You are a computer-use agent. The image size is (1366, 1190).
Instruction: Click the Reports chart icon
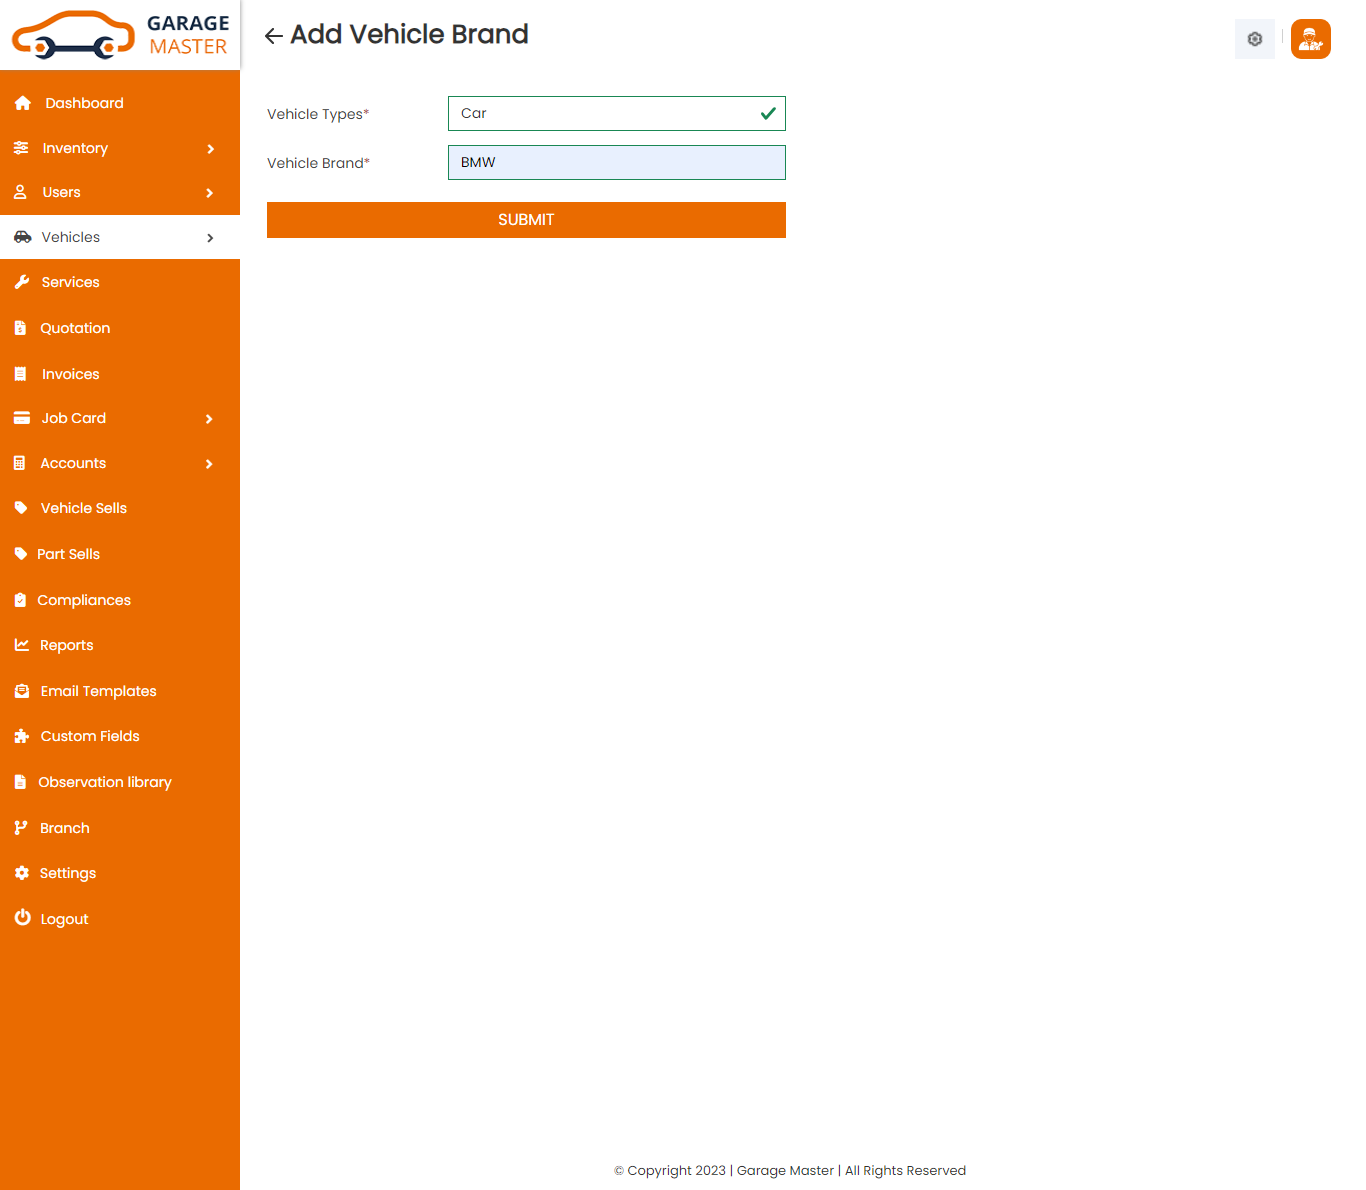(22, 645)
